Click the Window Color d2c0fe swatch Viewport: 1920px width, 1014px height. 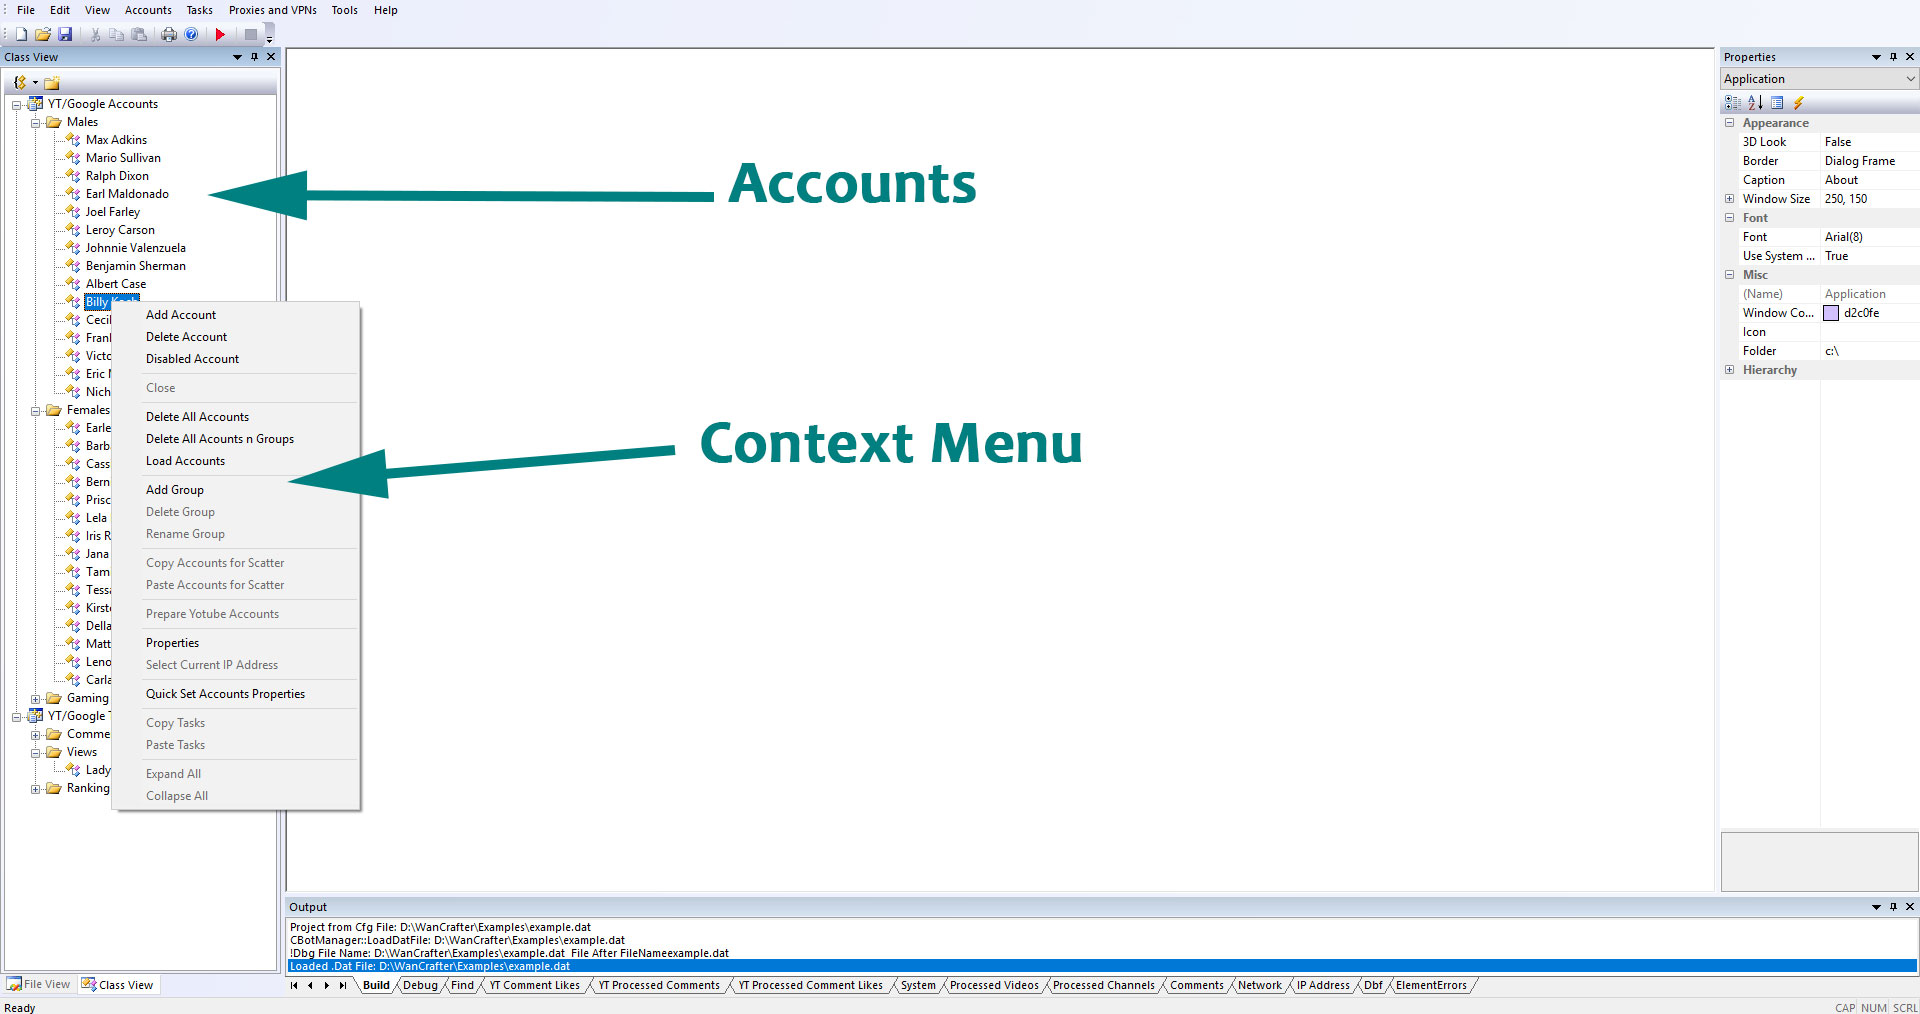point(1830,313)
